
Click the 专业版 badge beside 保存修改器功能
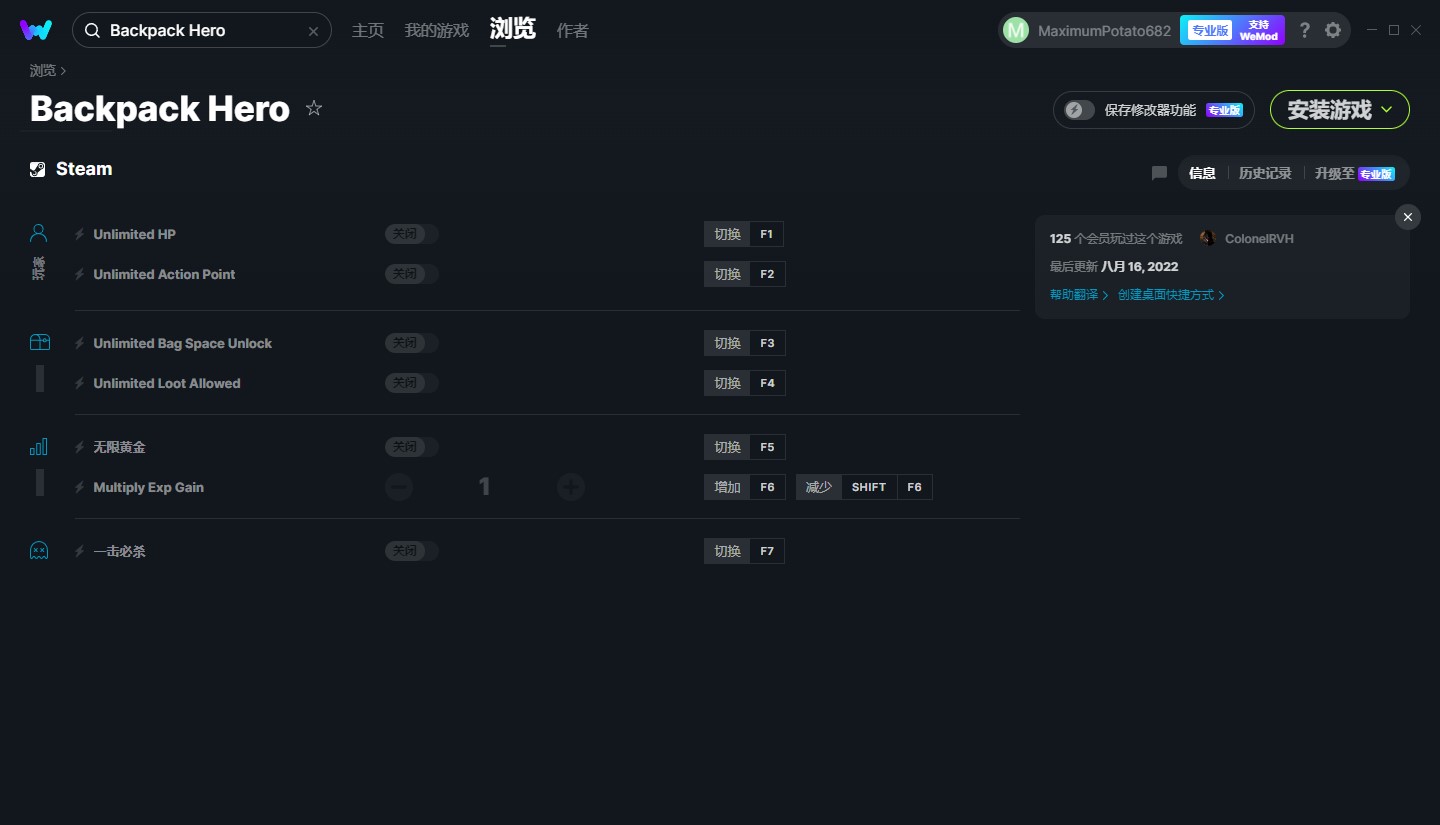[1224, 110]
